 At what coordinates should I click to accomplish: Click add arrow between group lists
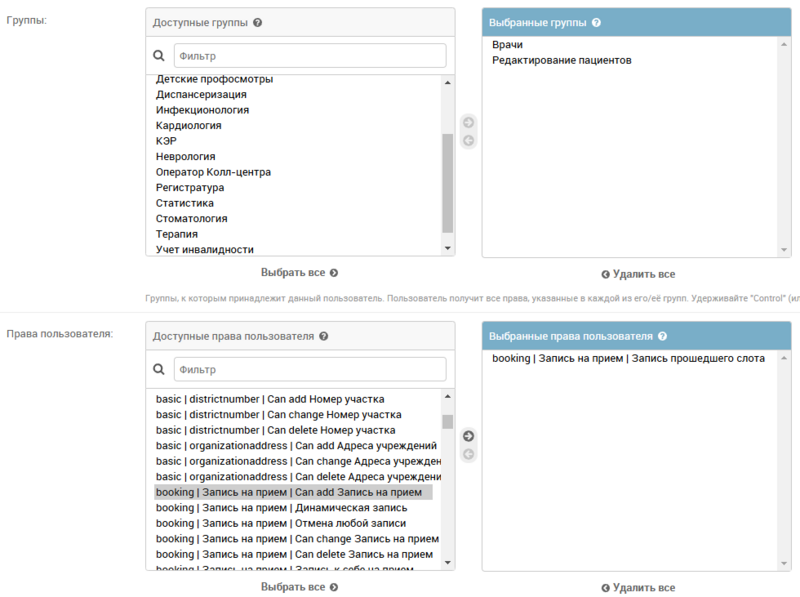coord(468,122)
